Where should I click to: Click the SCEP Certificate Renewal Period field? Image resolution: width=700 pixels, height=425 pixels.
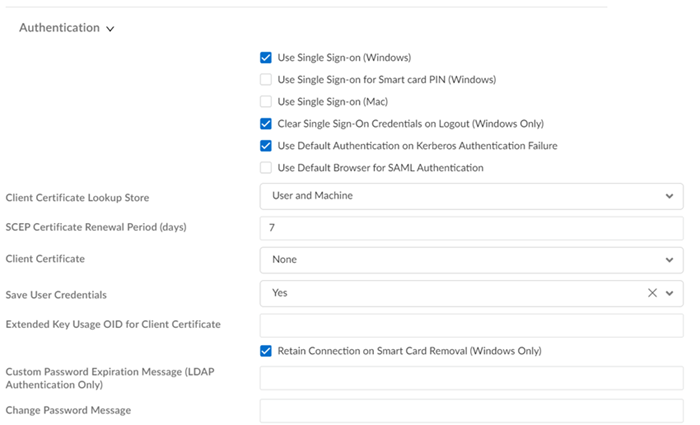(471, 228)
